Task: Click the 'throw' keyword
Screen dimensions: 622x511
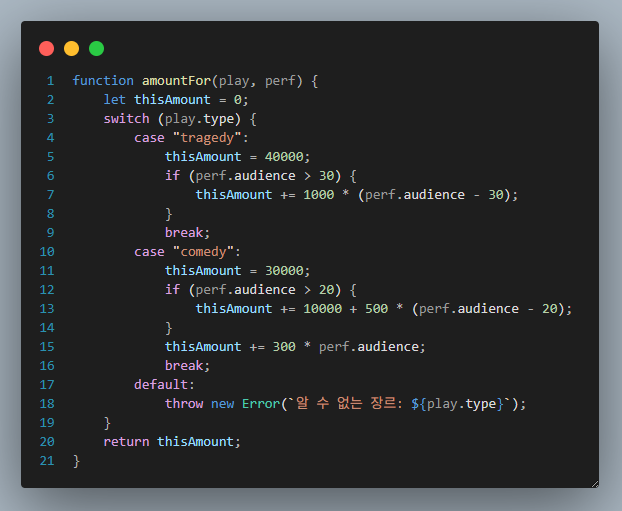Action: 184,404
